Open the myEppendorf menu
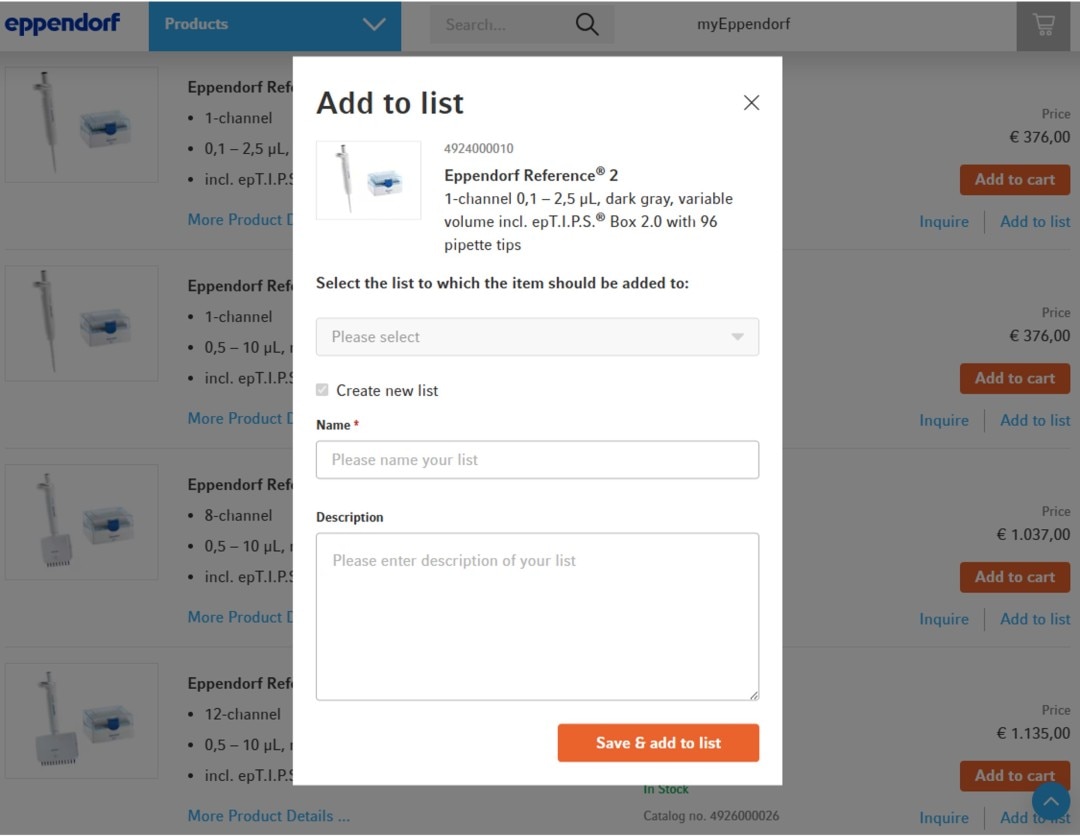Image resolution: width=1080 pixels, height=836 pixels. click(x=743, y=24)
